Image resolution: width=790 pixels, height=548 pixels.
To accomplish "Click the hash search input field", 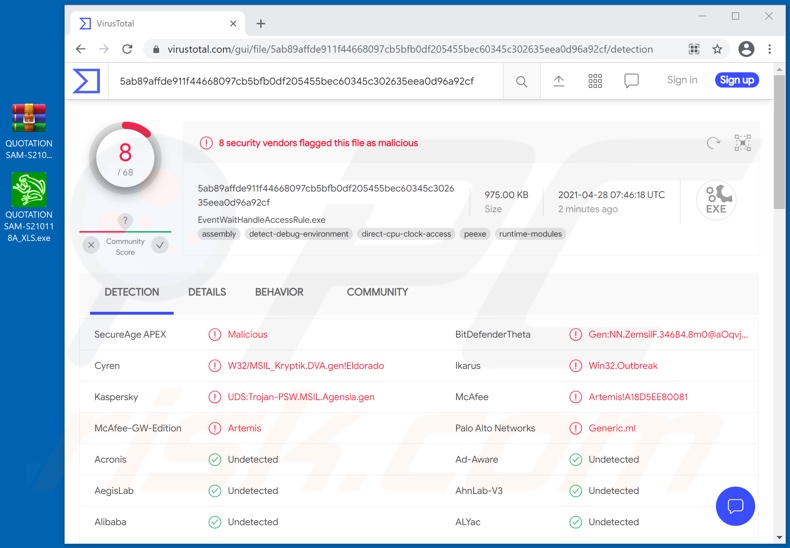I will pos(307,81).
